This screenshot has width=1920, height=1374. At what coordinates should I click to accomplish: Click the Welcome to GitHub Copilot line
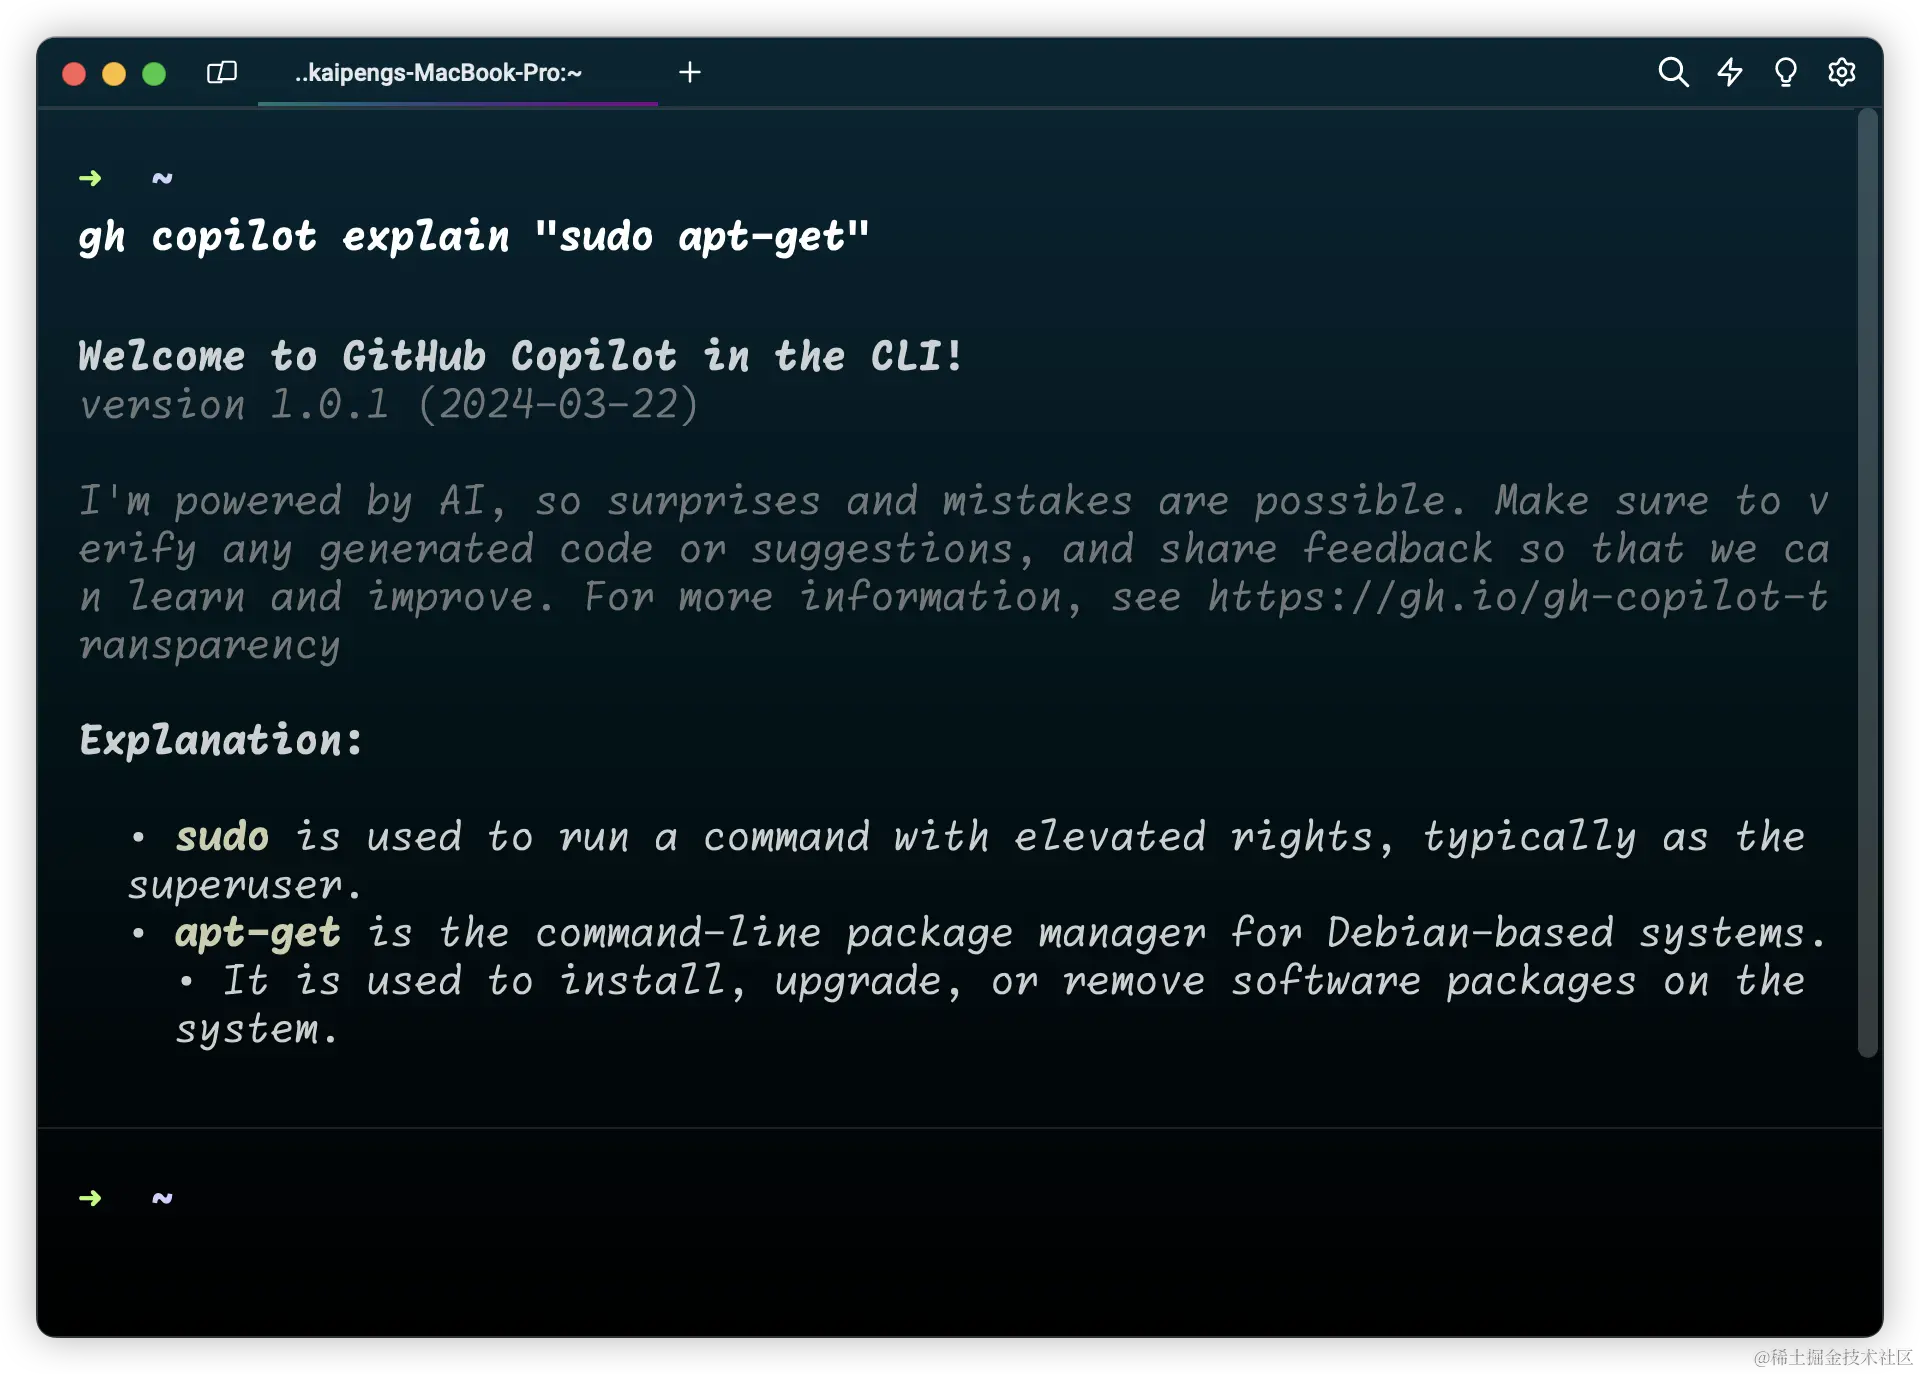coord(520,356)
